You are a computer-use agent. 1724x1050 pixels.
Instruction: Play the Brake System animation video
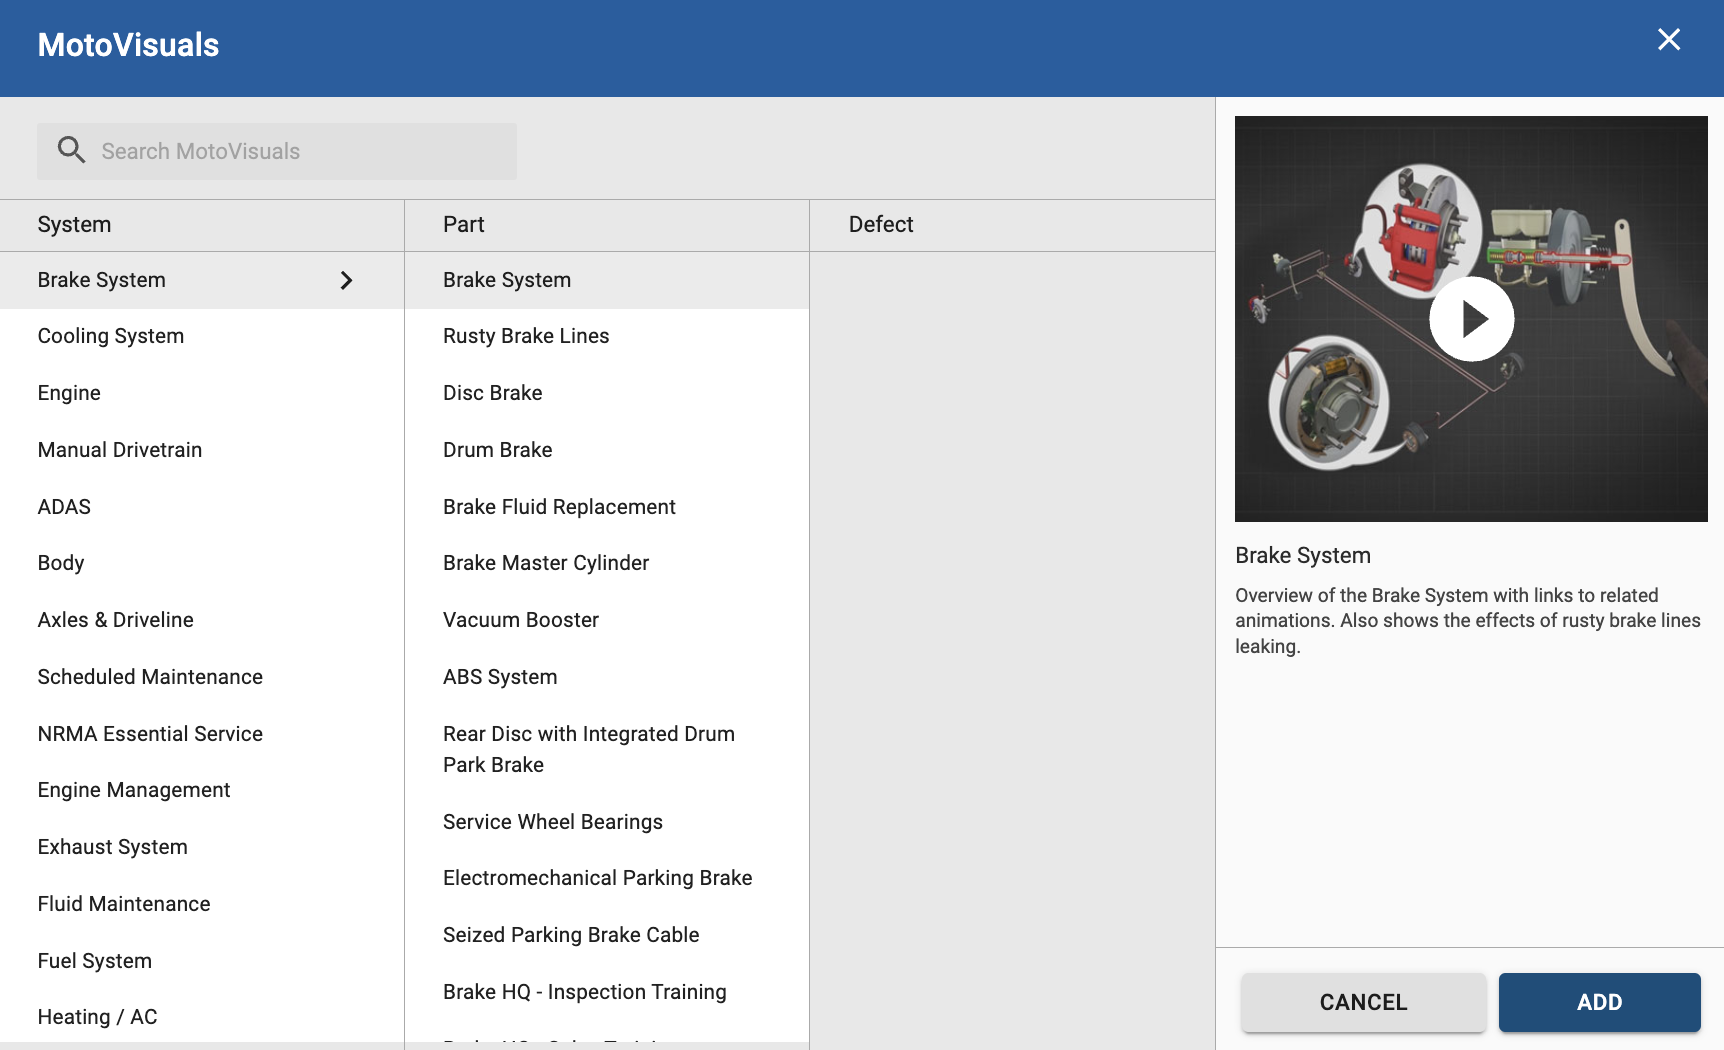(x=1471, y=319)
